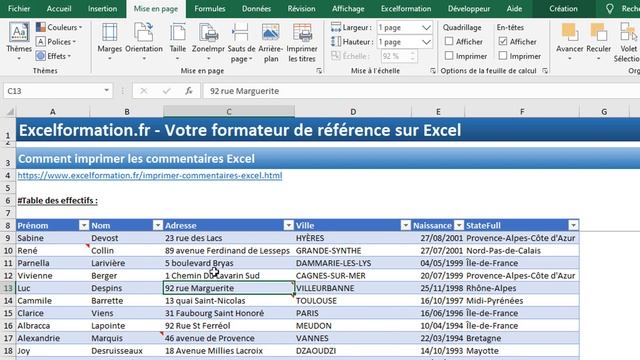
Task: Open the Marges margins menu
Action: pyautogui.click(x=109, y=42)
